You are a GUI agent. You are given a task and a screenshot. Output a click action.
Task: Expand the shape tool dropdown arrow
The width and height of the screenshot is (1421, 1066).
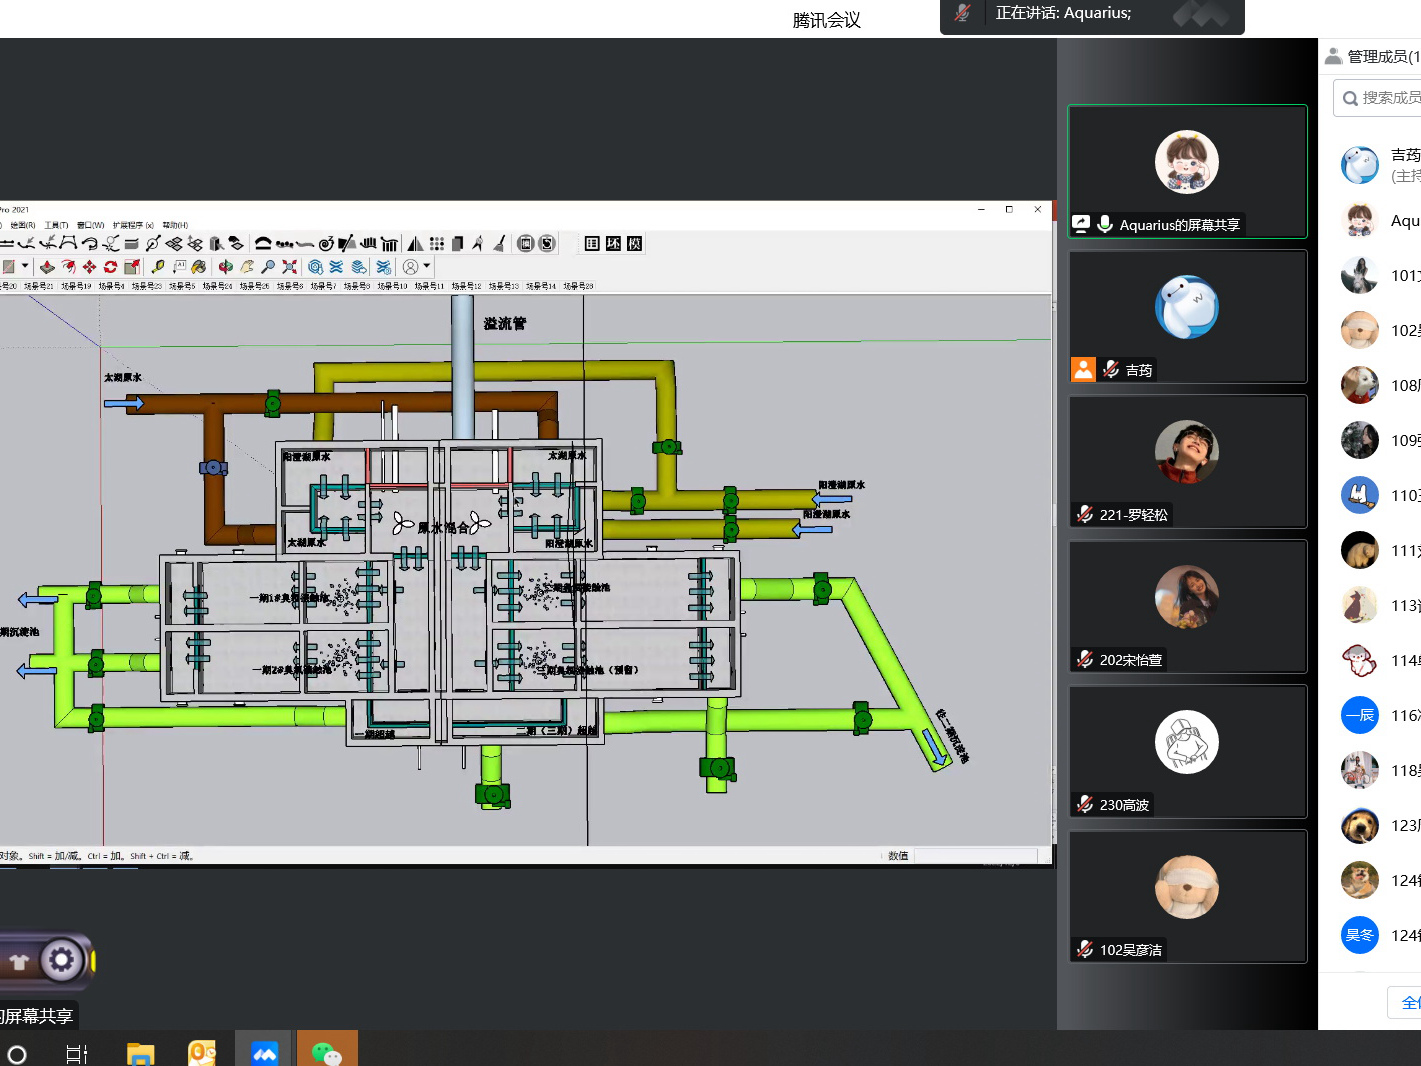point(25,267)
